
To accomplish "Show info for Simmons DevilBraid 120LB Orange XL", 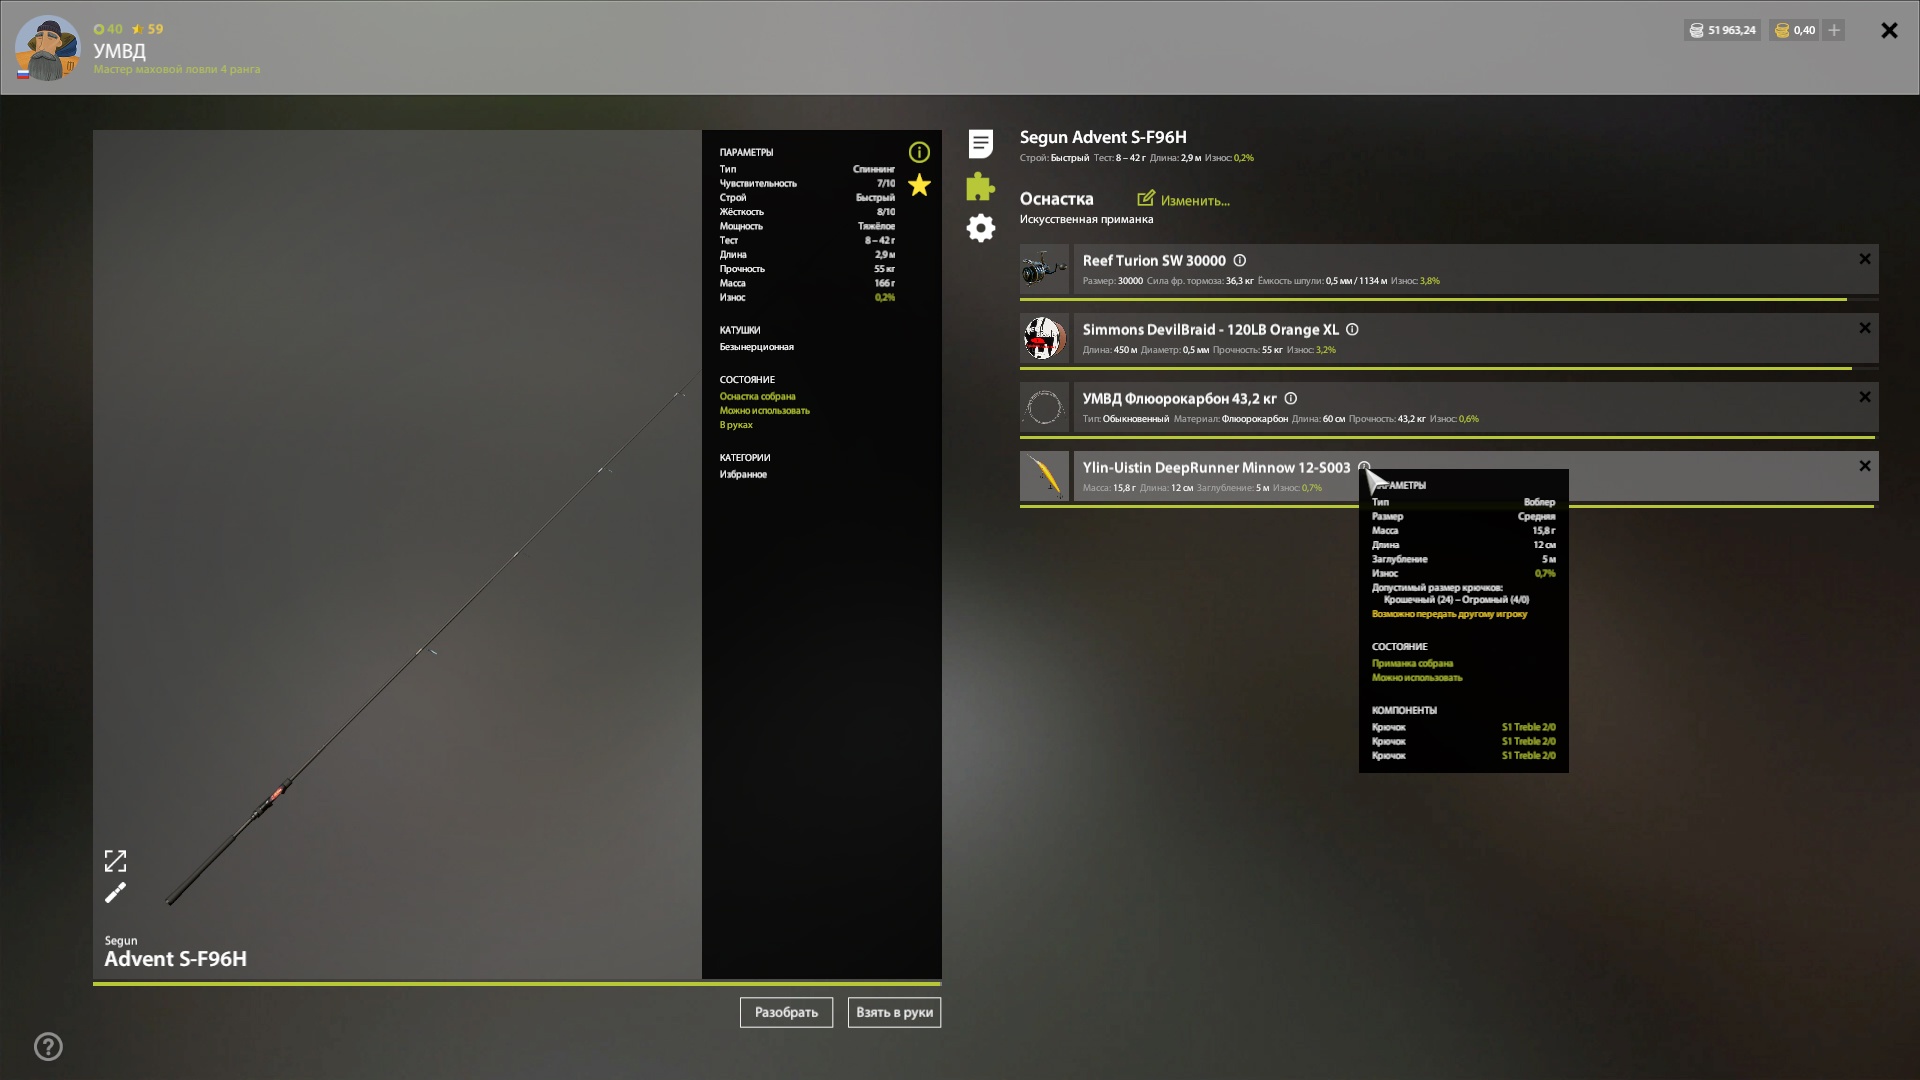I will 1352,329.
